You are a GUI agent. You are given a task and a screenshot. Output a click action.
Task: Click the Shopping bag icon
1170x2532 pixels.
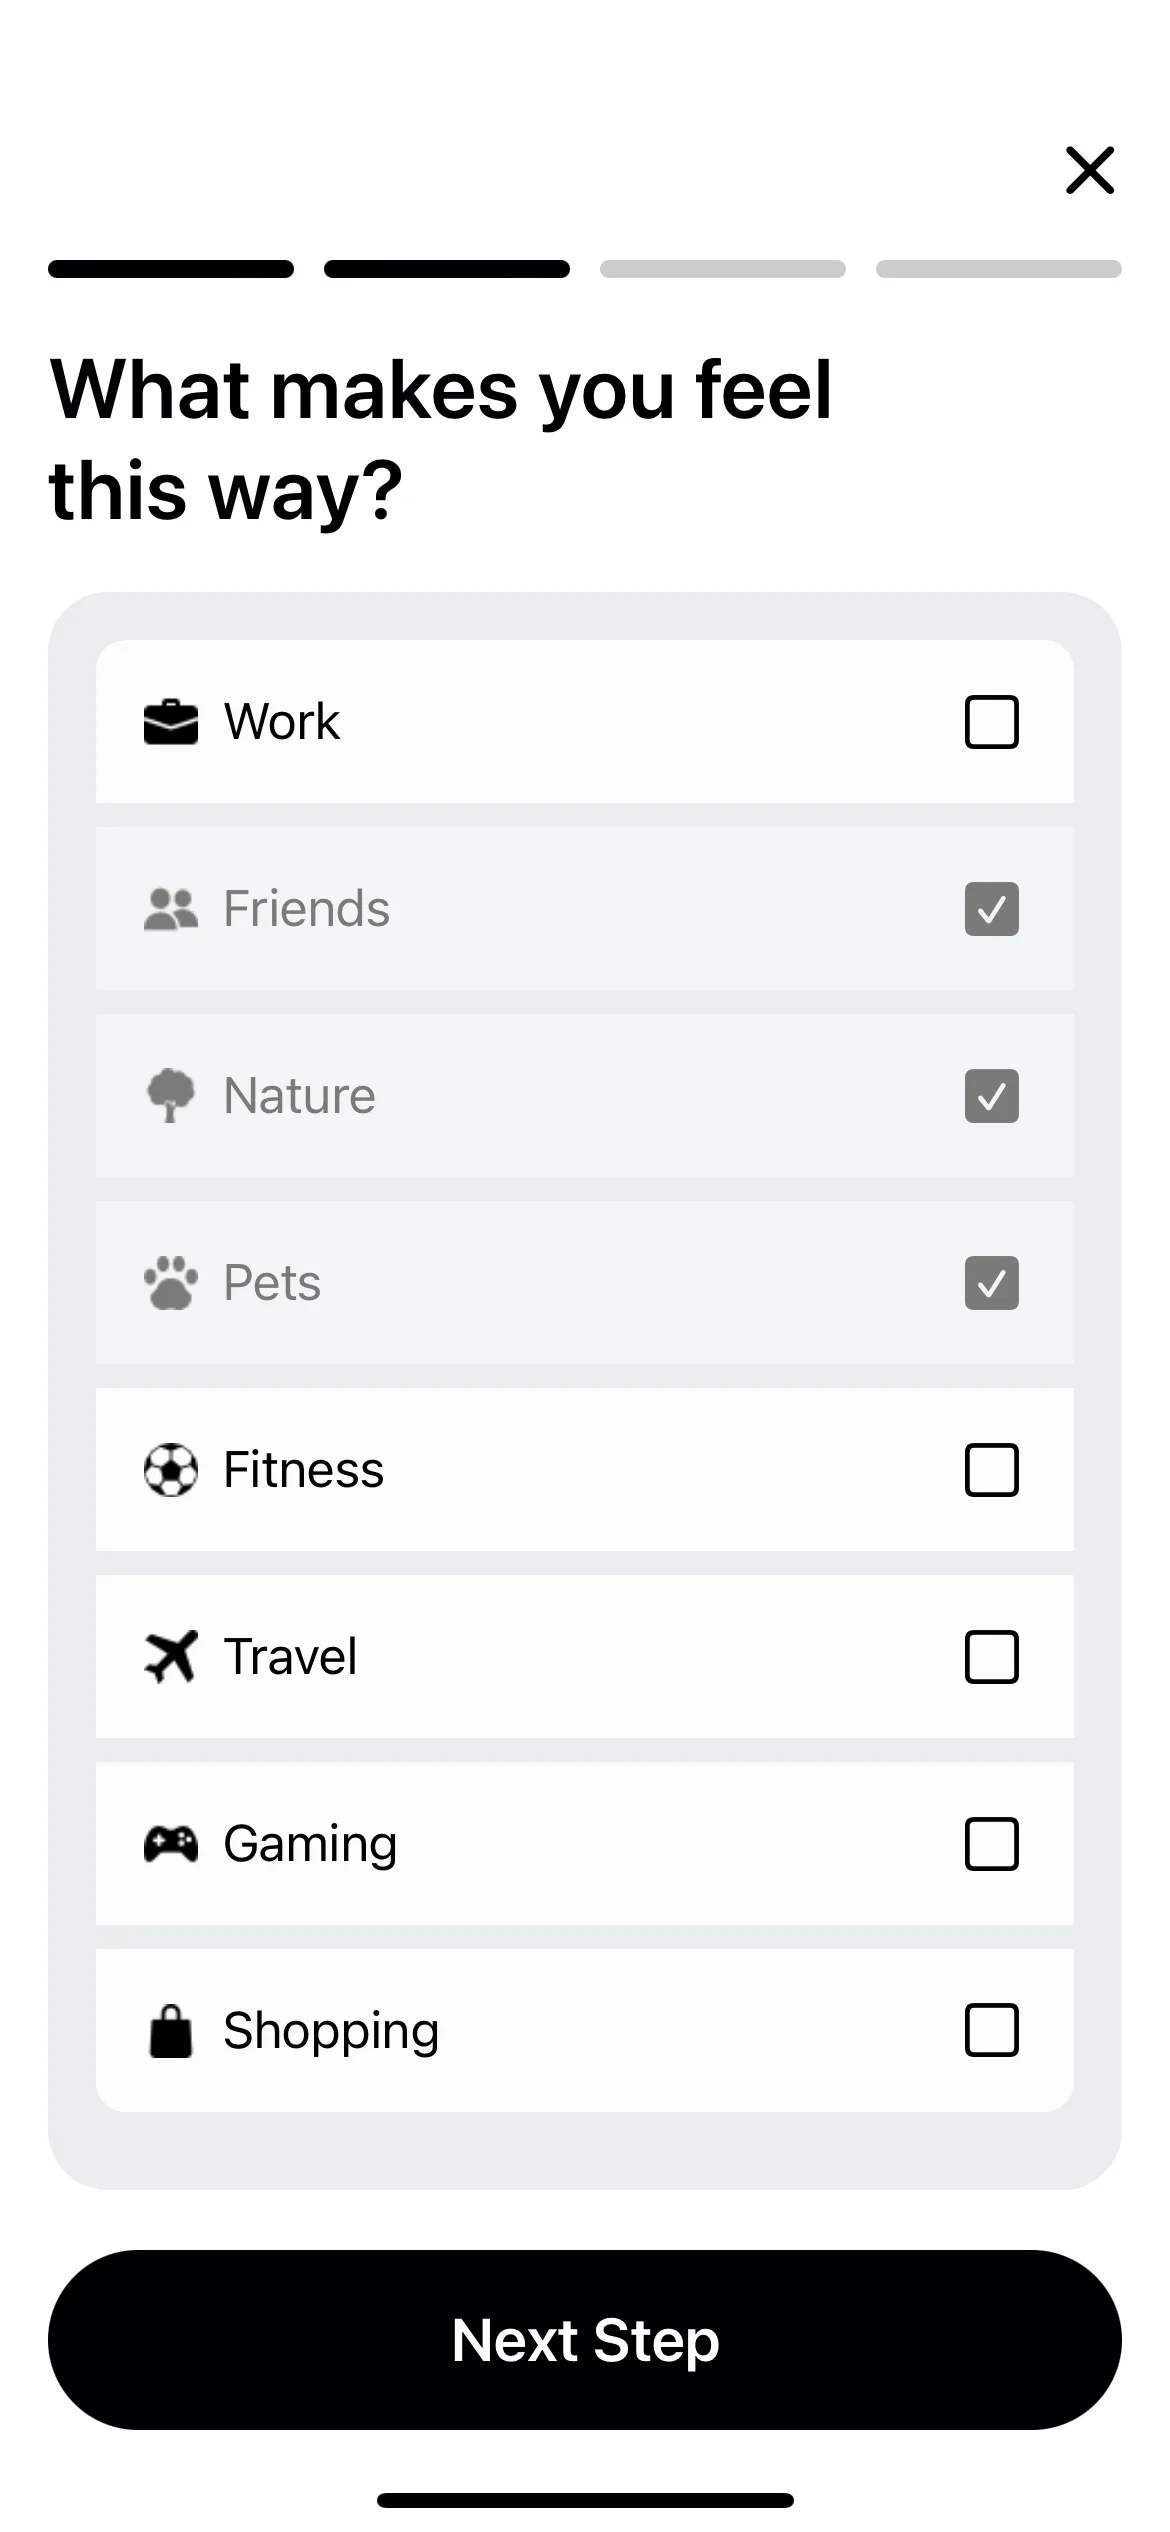(171, 2031)
